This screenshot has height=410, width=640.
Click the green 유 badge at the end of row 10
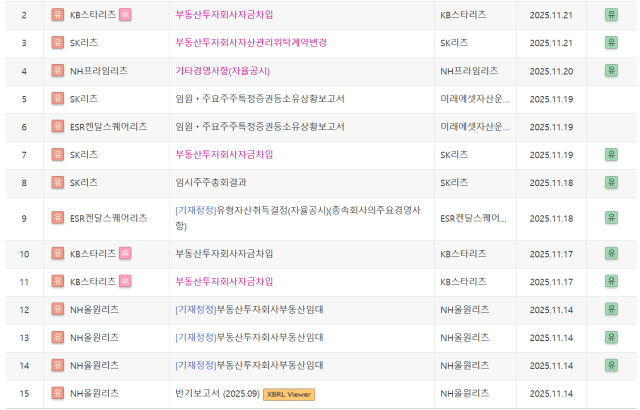pos(611,253)
